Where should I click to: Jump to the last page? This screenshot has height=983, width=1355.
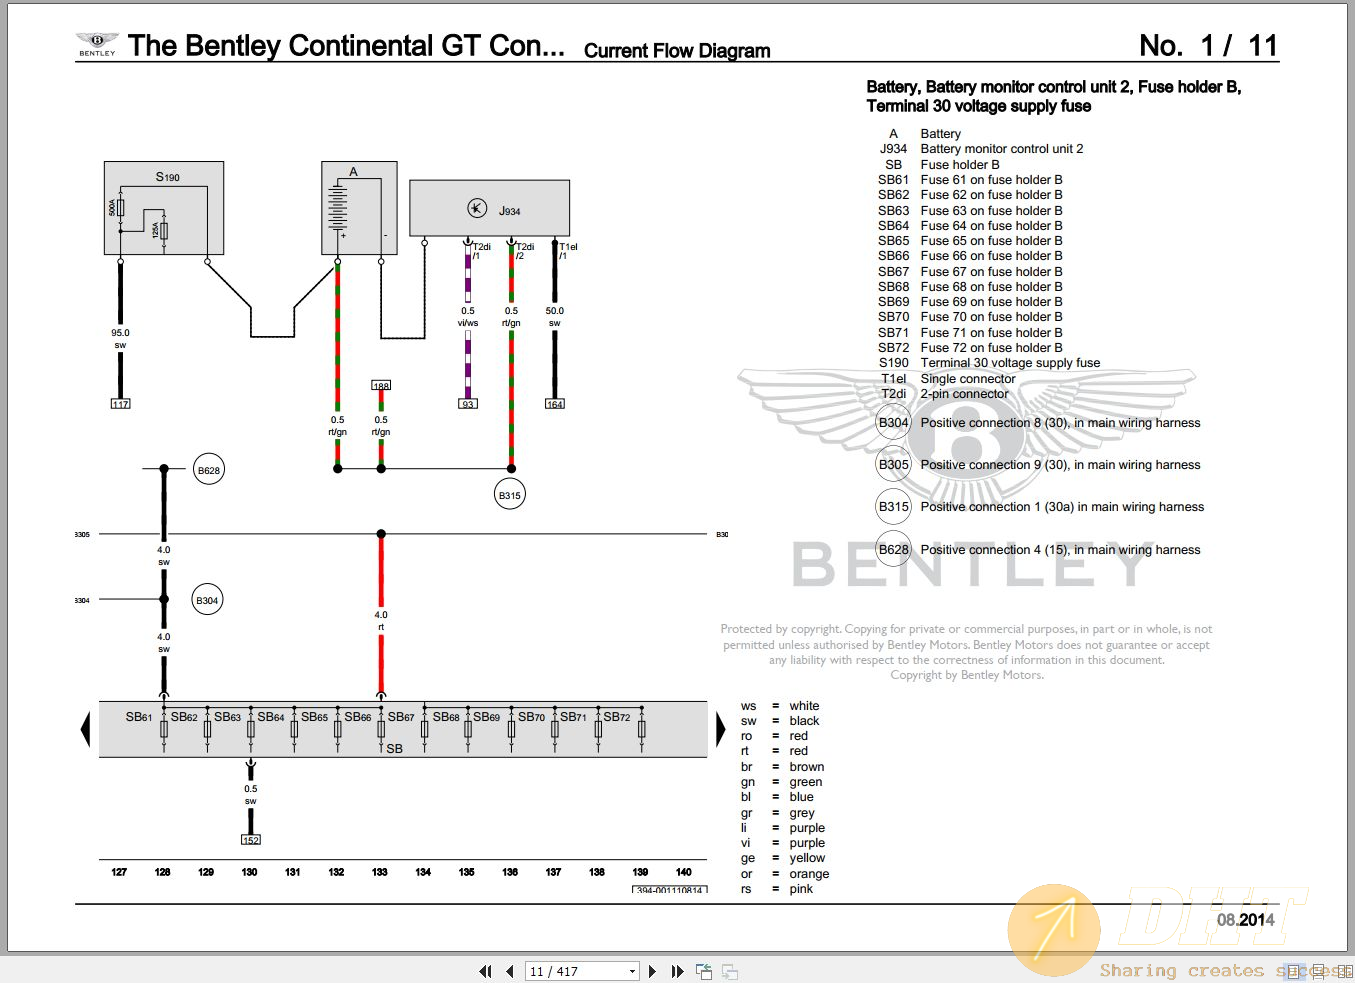(x=677, y=971)
